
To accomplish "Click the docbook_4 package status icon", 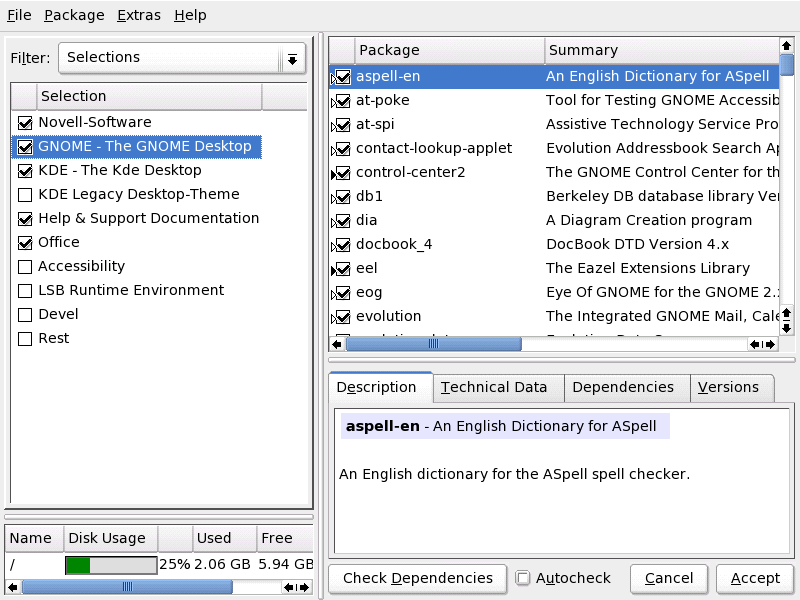I will coord(342,244).
